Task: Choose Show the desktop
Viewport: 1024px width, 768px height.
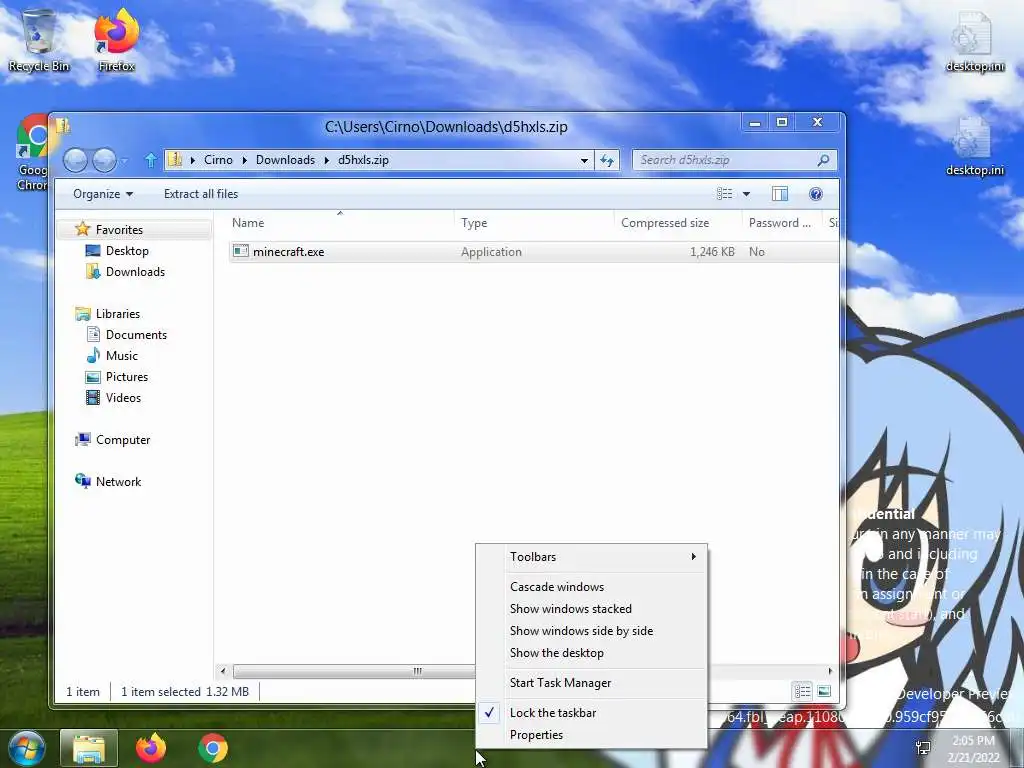Action: coord(592,653)
